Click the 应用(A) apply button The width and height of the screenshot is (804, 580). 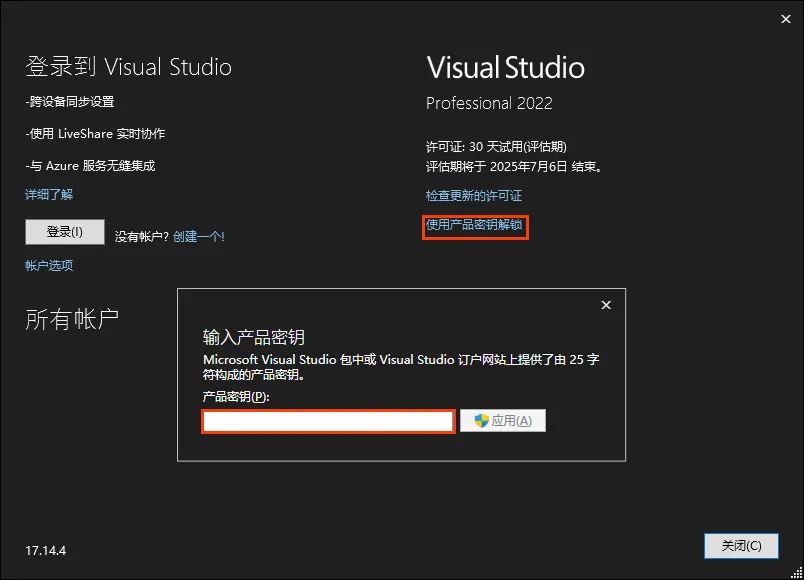(502, 421)
